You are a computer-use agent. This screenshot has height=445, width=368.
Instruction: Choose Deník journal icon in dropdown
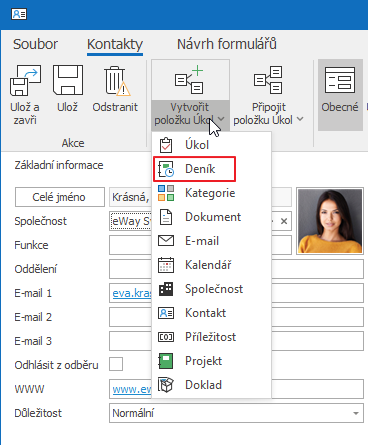click(166, 169)
